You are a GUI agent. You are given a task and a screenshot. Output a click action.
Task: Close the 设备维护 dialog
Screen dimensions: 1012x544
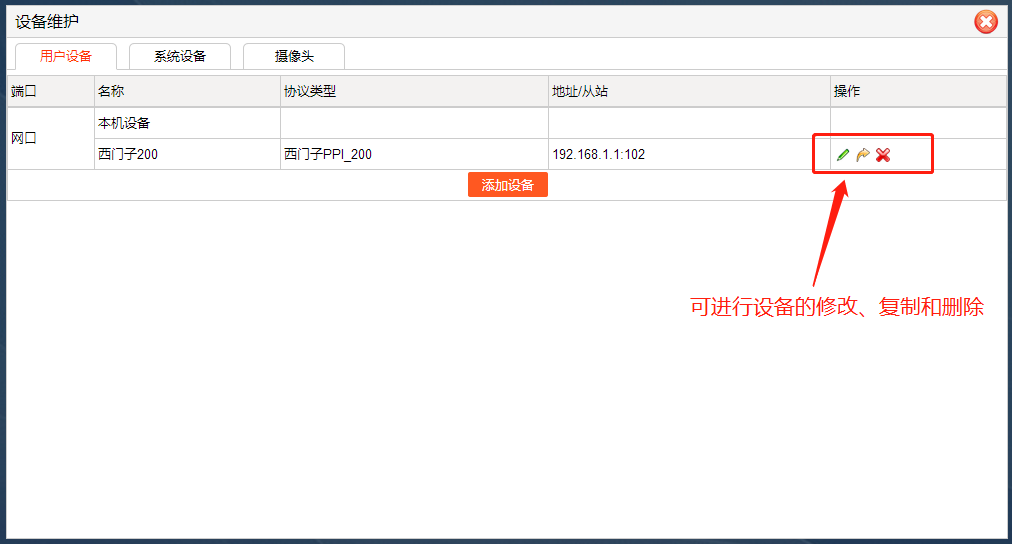(986, 21)
